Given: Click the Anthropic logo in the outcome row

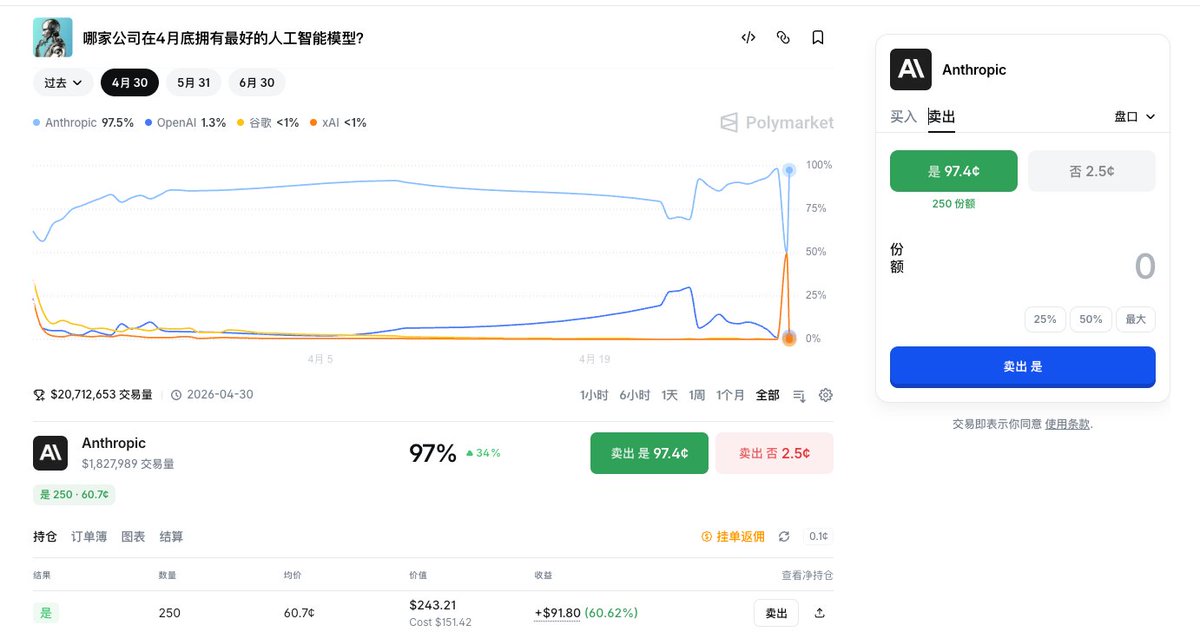Looking at the screenshot, I should click(x=50, y=453).
